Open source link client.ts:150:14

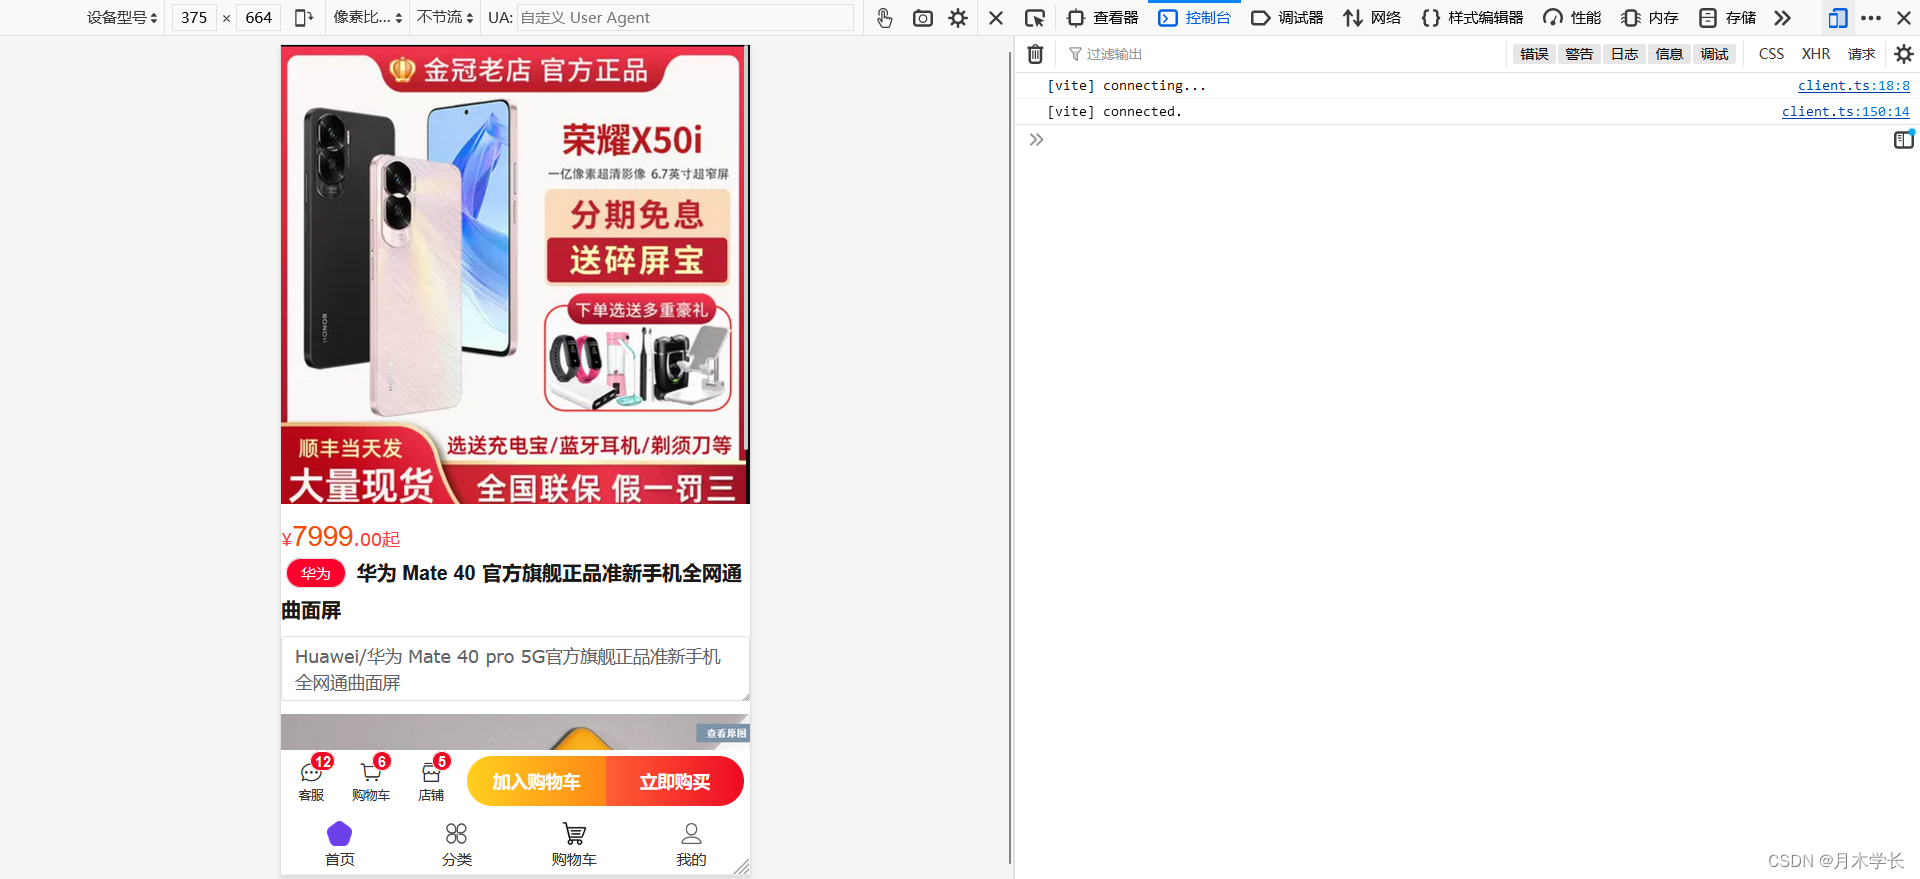click(1845, 112)
